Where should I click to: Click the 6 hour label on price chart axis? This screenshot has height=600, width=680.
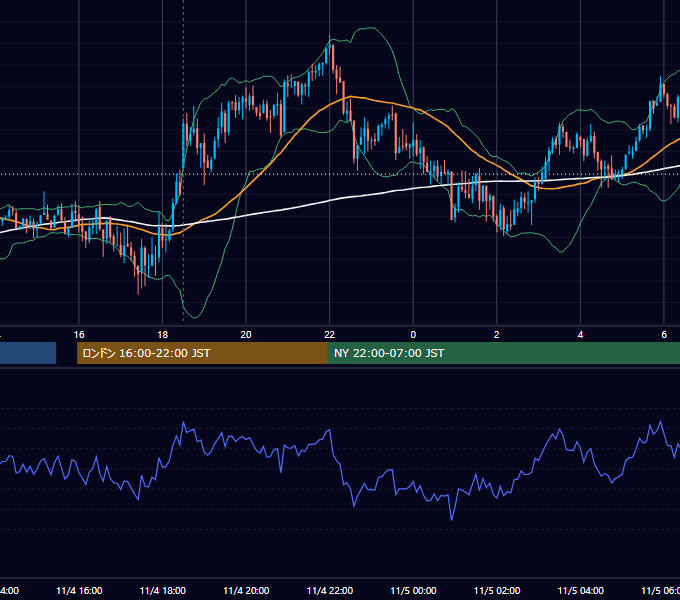664,334
